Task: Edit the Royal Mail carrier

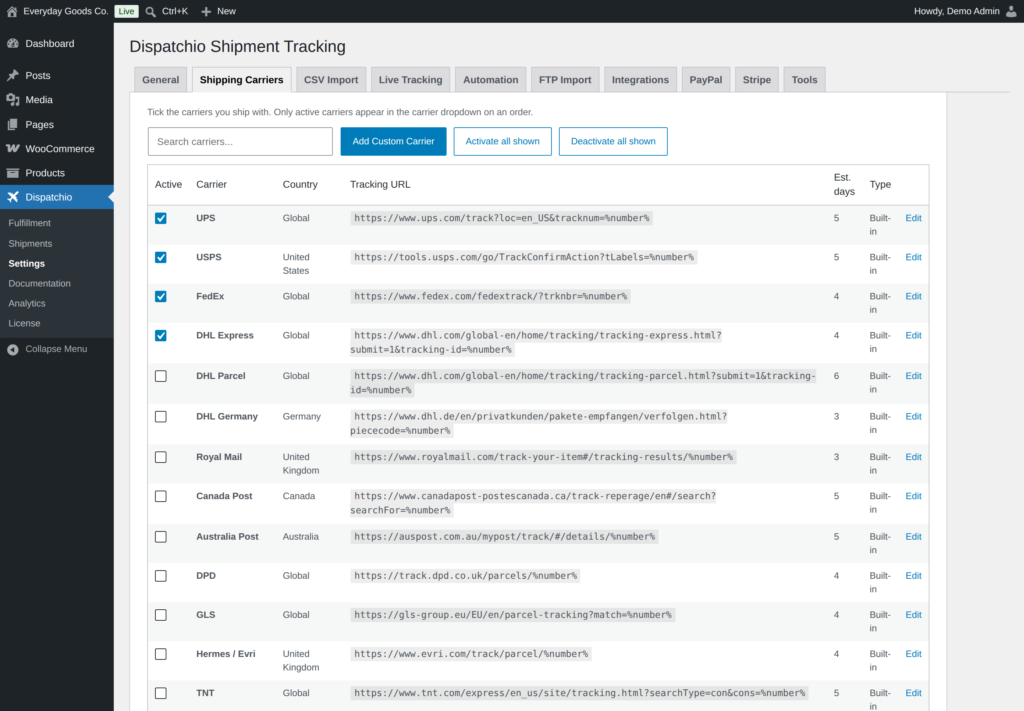Action: pos(913,457)
